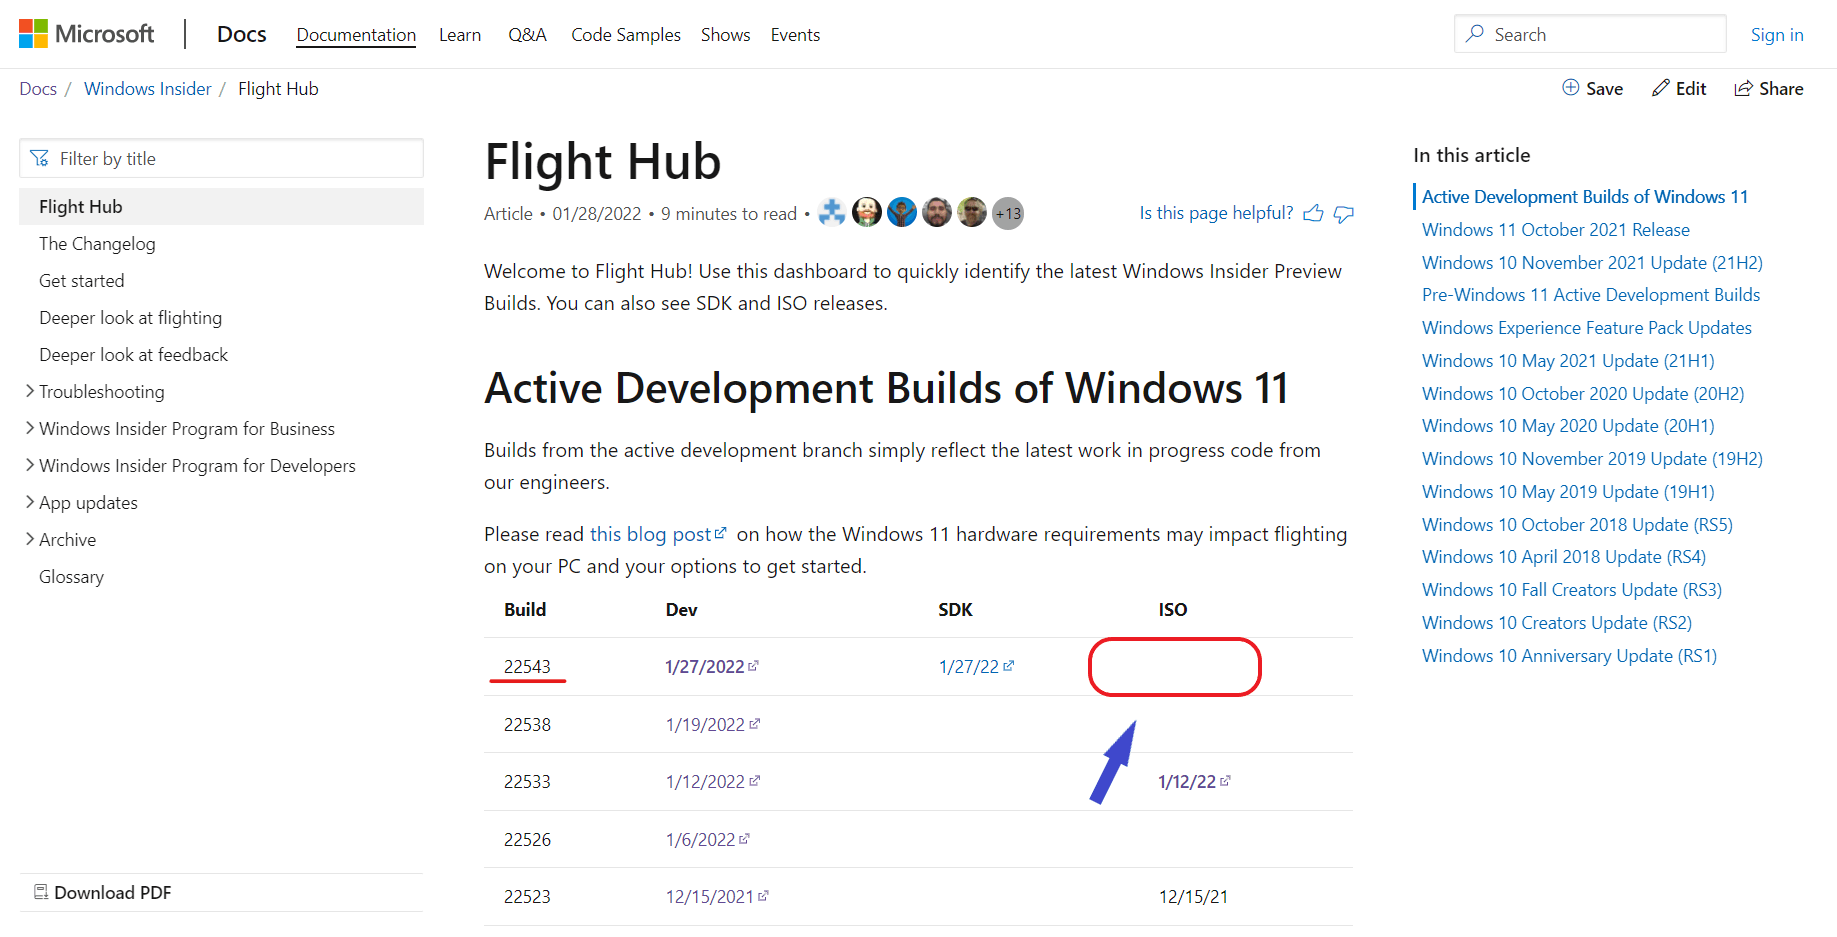Click the Microsoft logo
Screen dimensions: 1837x937
[x=87, y=34]
